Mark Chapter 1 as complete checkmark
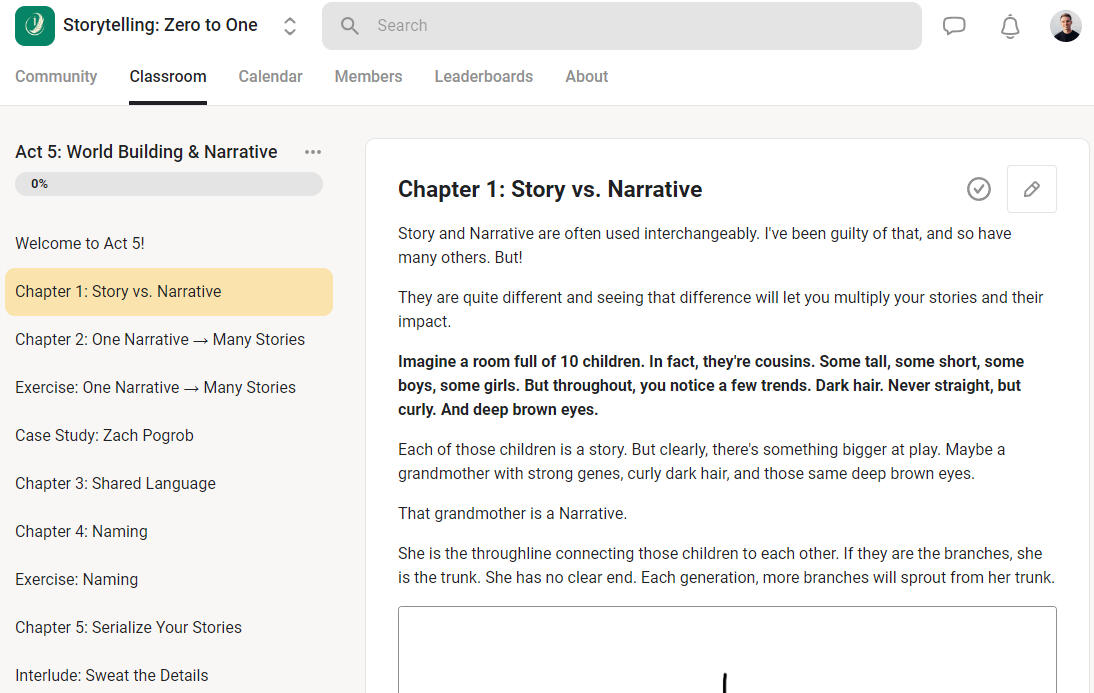The image size is (1094, 693). coord(979,189)
